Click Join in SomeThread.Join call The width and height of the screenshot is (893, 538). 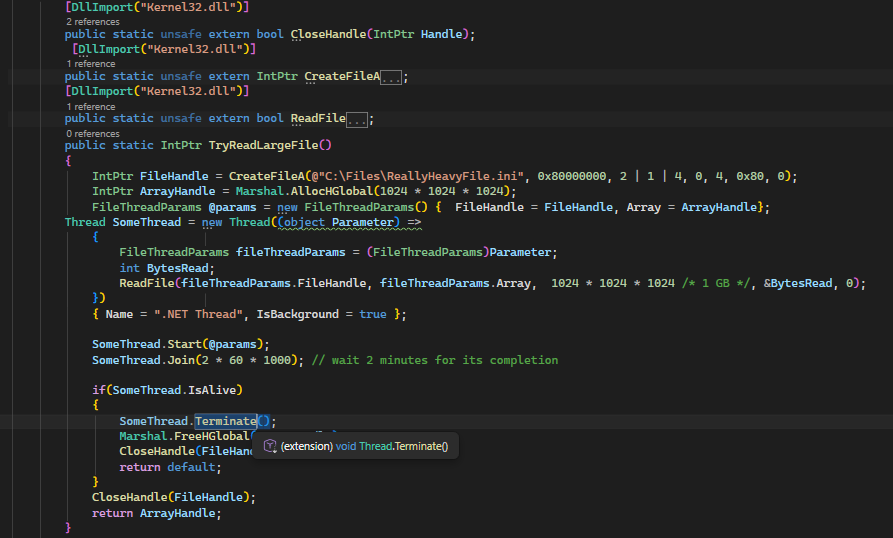point(181,360)
